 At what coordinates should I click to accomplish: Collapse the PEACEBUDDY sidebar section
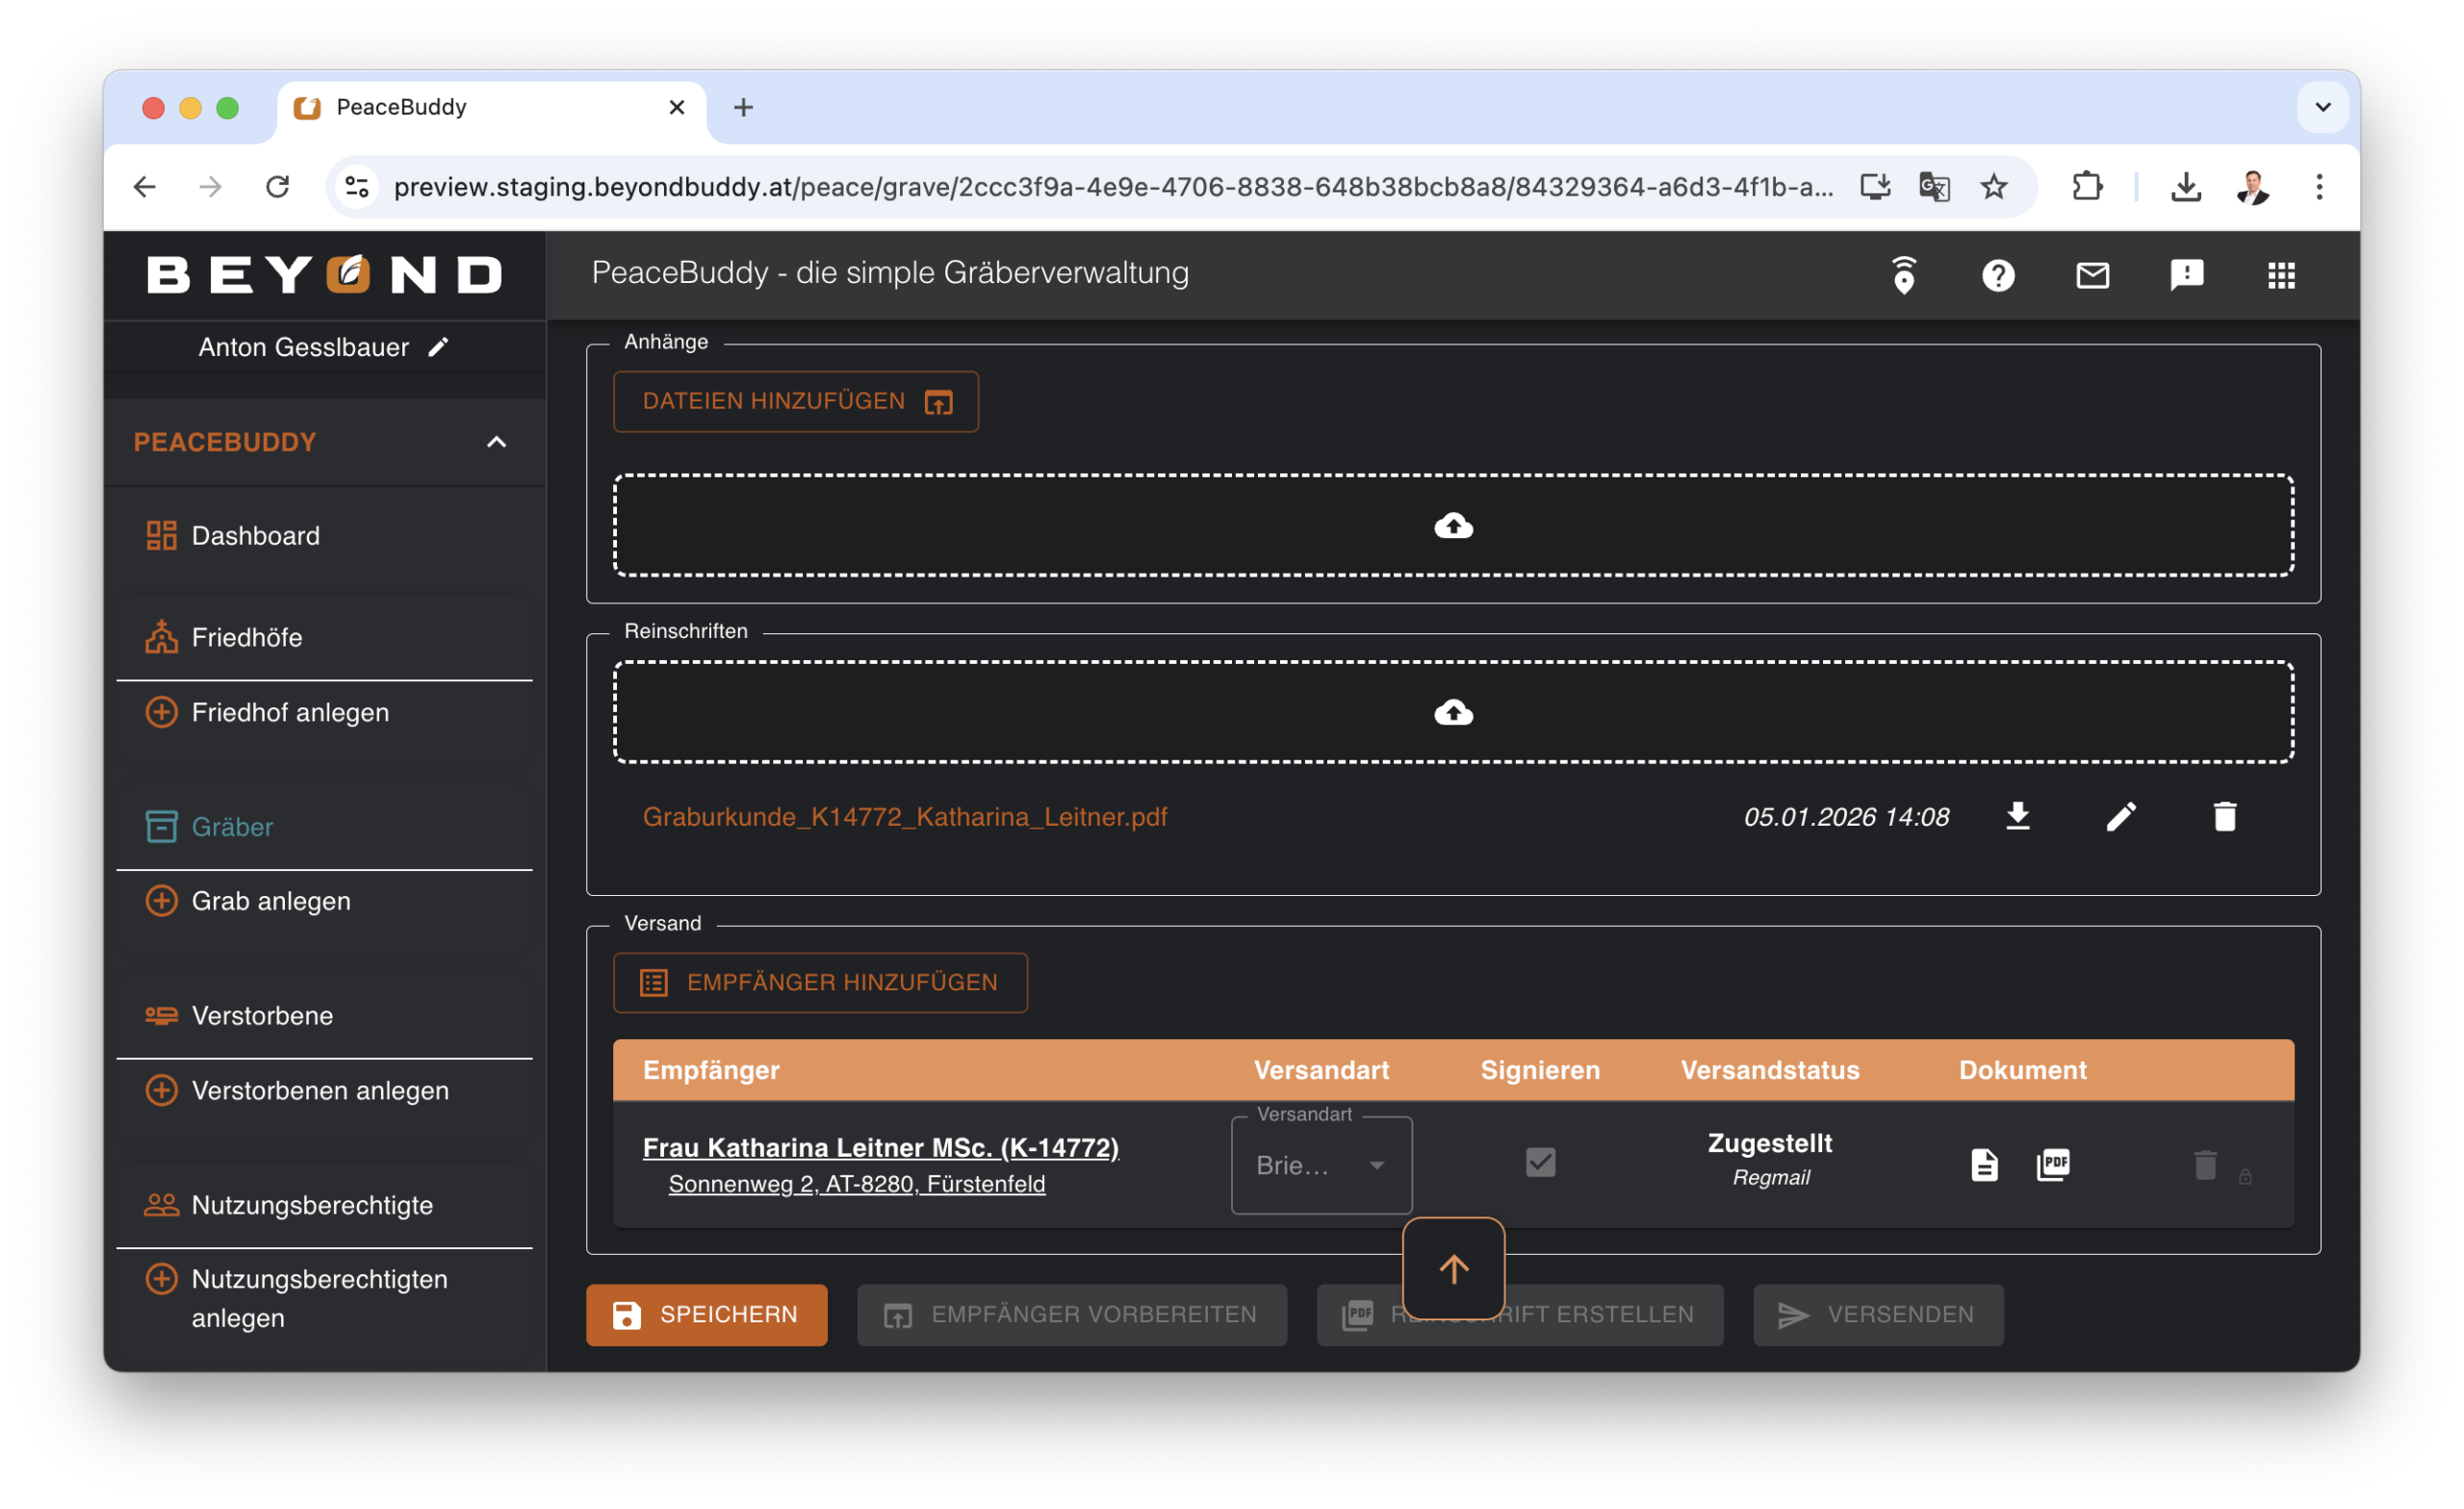[496, 442]
